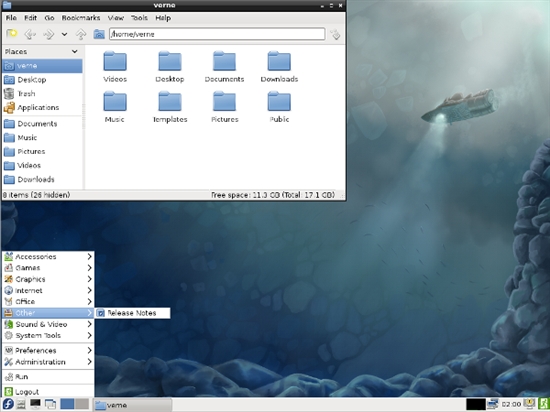The height and width of the screenshot is (412, 550).
Task: Go to parent folder with up arrow
Action: [81, 34]
